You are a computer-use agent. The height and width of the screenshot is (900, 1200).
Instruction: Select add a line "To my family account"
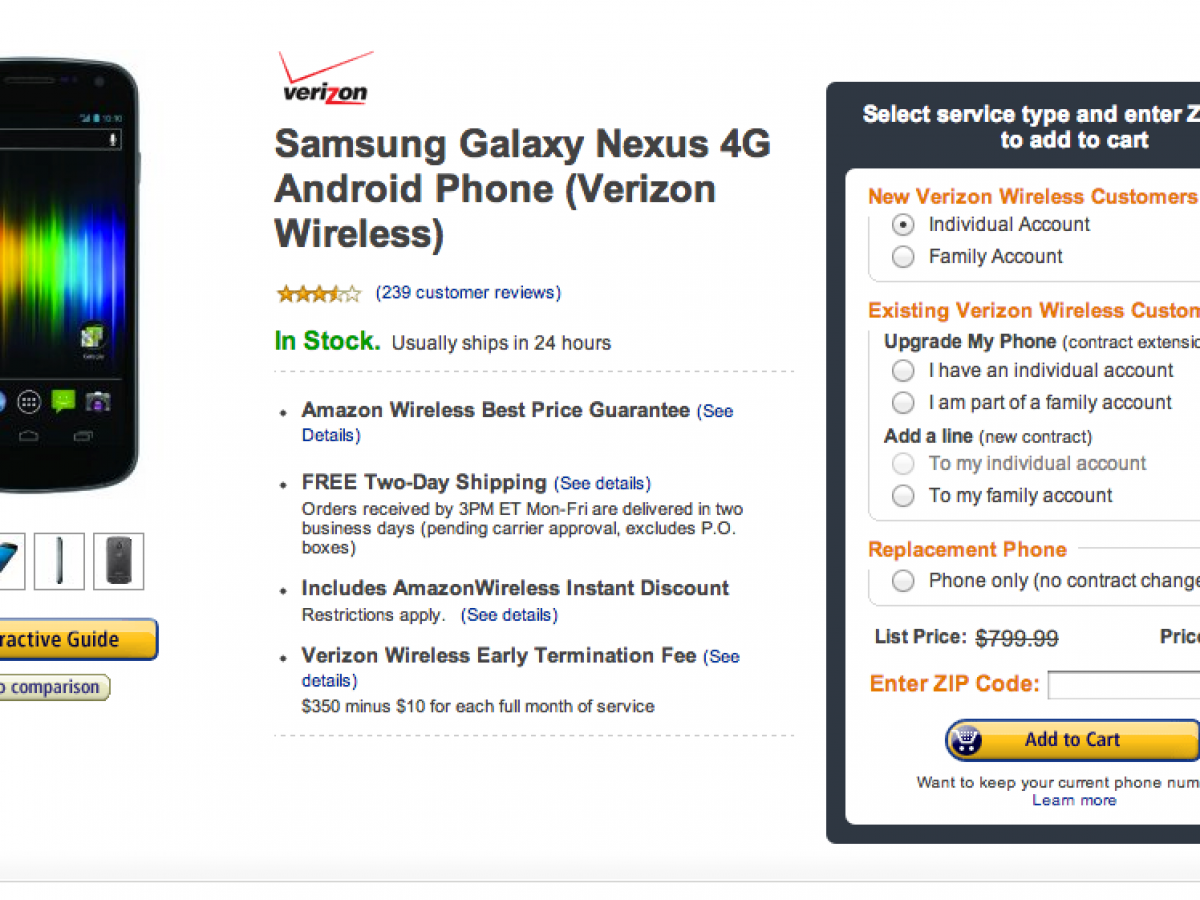[903, 496]
